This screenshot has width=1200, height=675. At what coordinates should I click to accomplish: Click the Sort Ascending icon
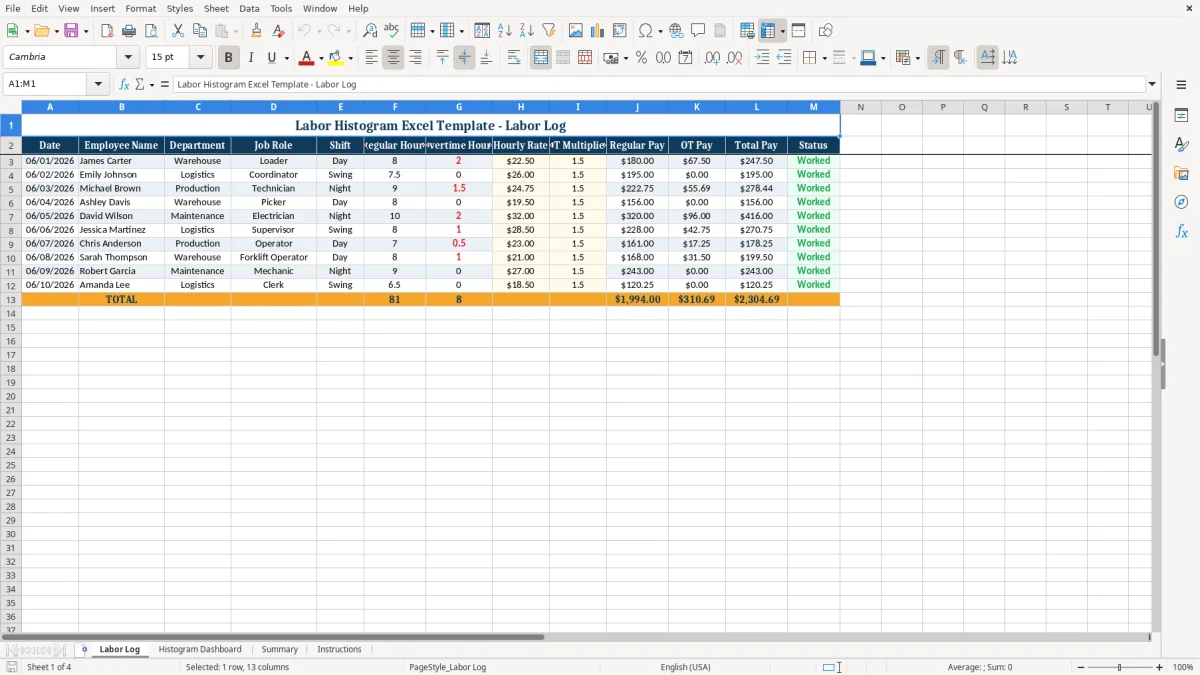click(504, 31)
